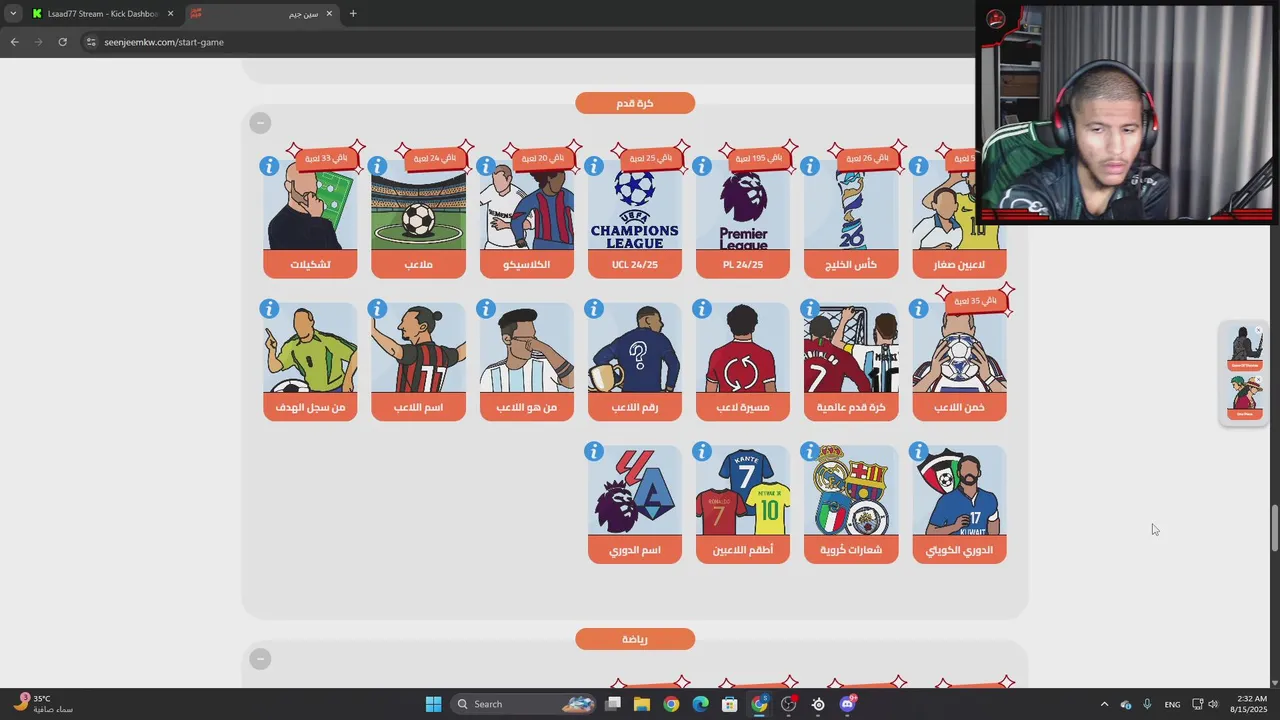Choose the اسم الدوري category card
Image resolution: width=1280 pixels, height=720 pixels.
[x=635, y=505]
